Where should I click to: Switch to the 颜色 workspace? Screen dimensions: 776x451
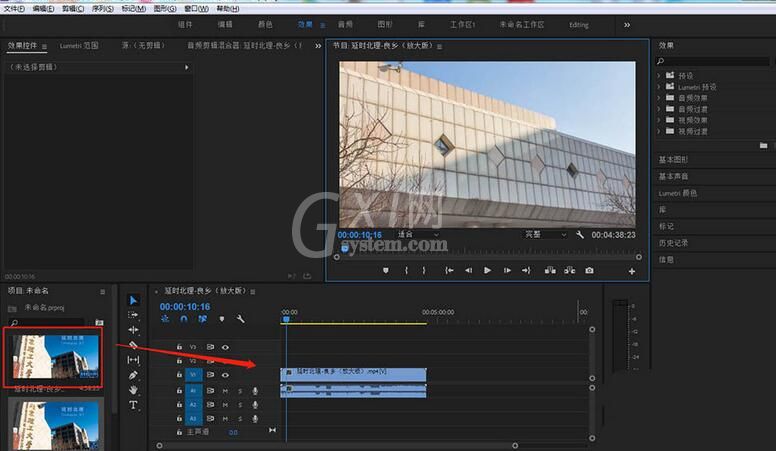click(x=265, y=24)
